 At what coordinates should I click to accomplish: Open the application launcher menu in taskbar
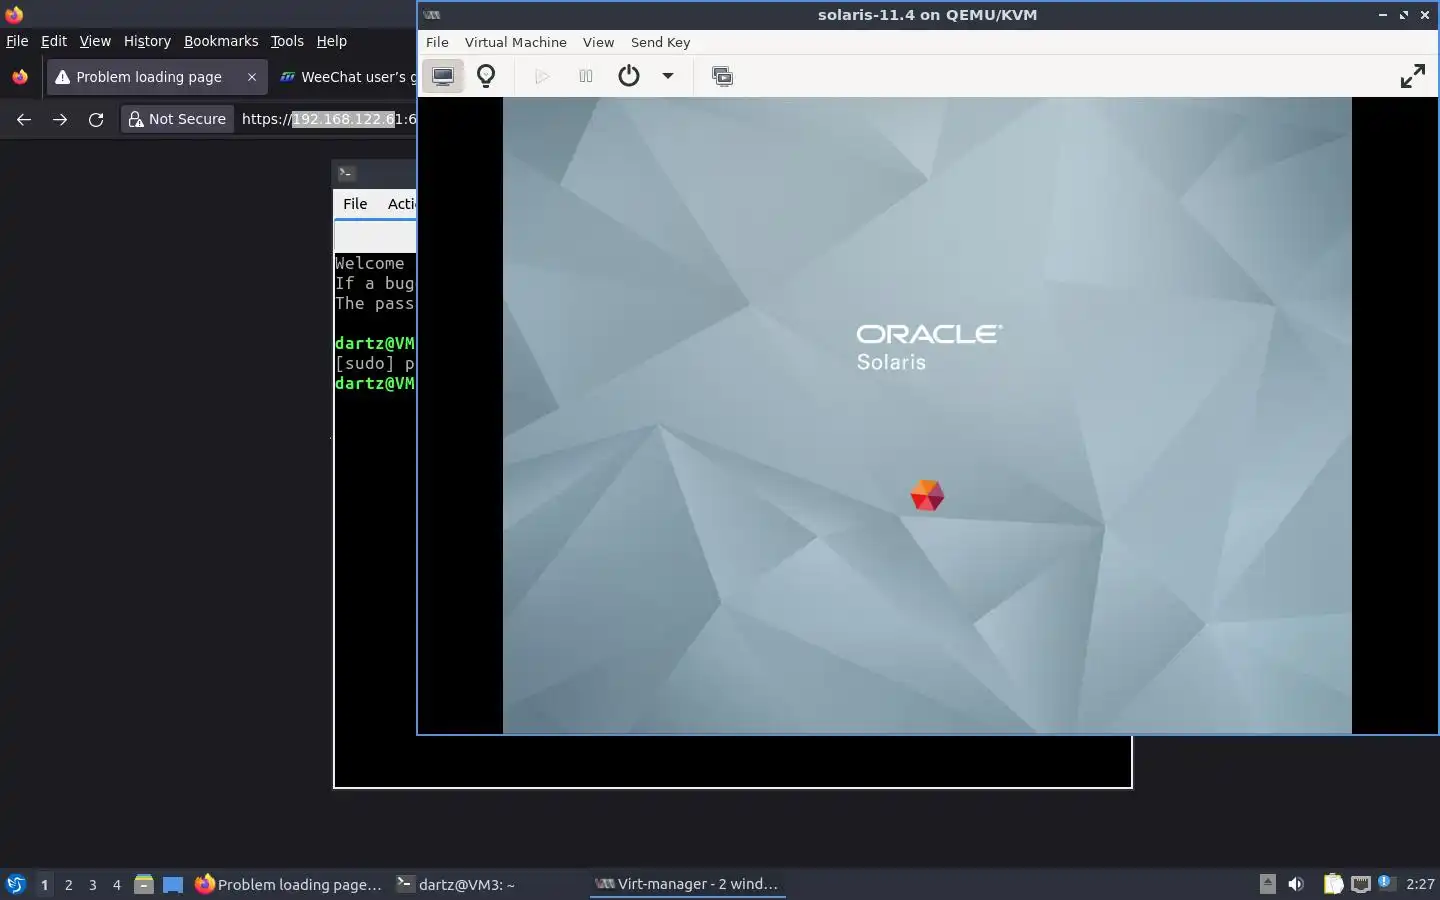click(x=16, y=884)
